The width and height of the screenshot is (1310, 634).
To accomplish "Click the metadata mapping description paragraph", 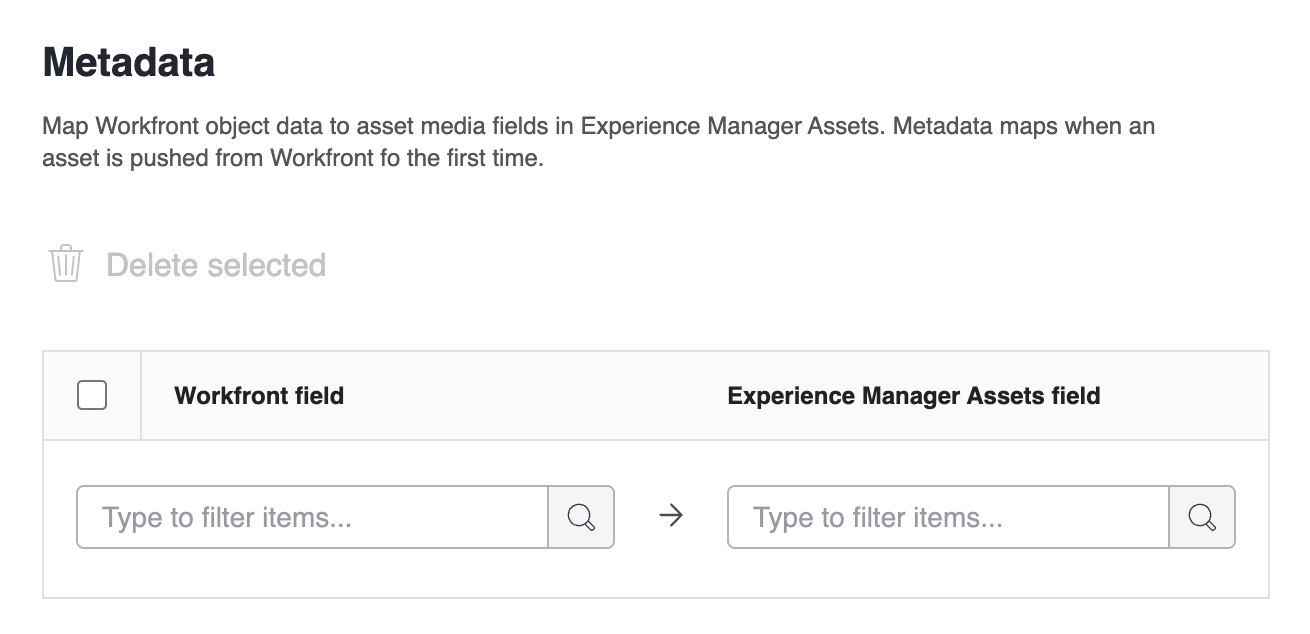I will [598, 143].
